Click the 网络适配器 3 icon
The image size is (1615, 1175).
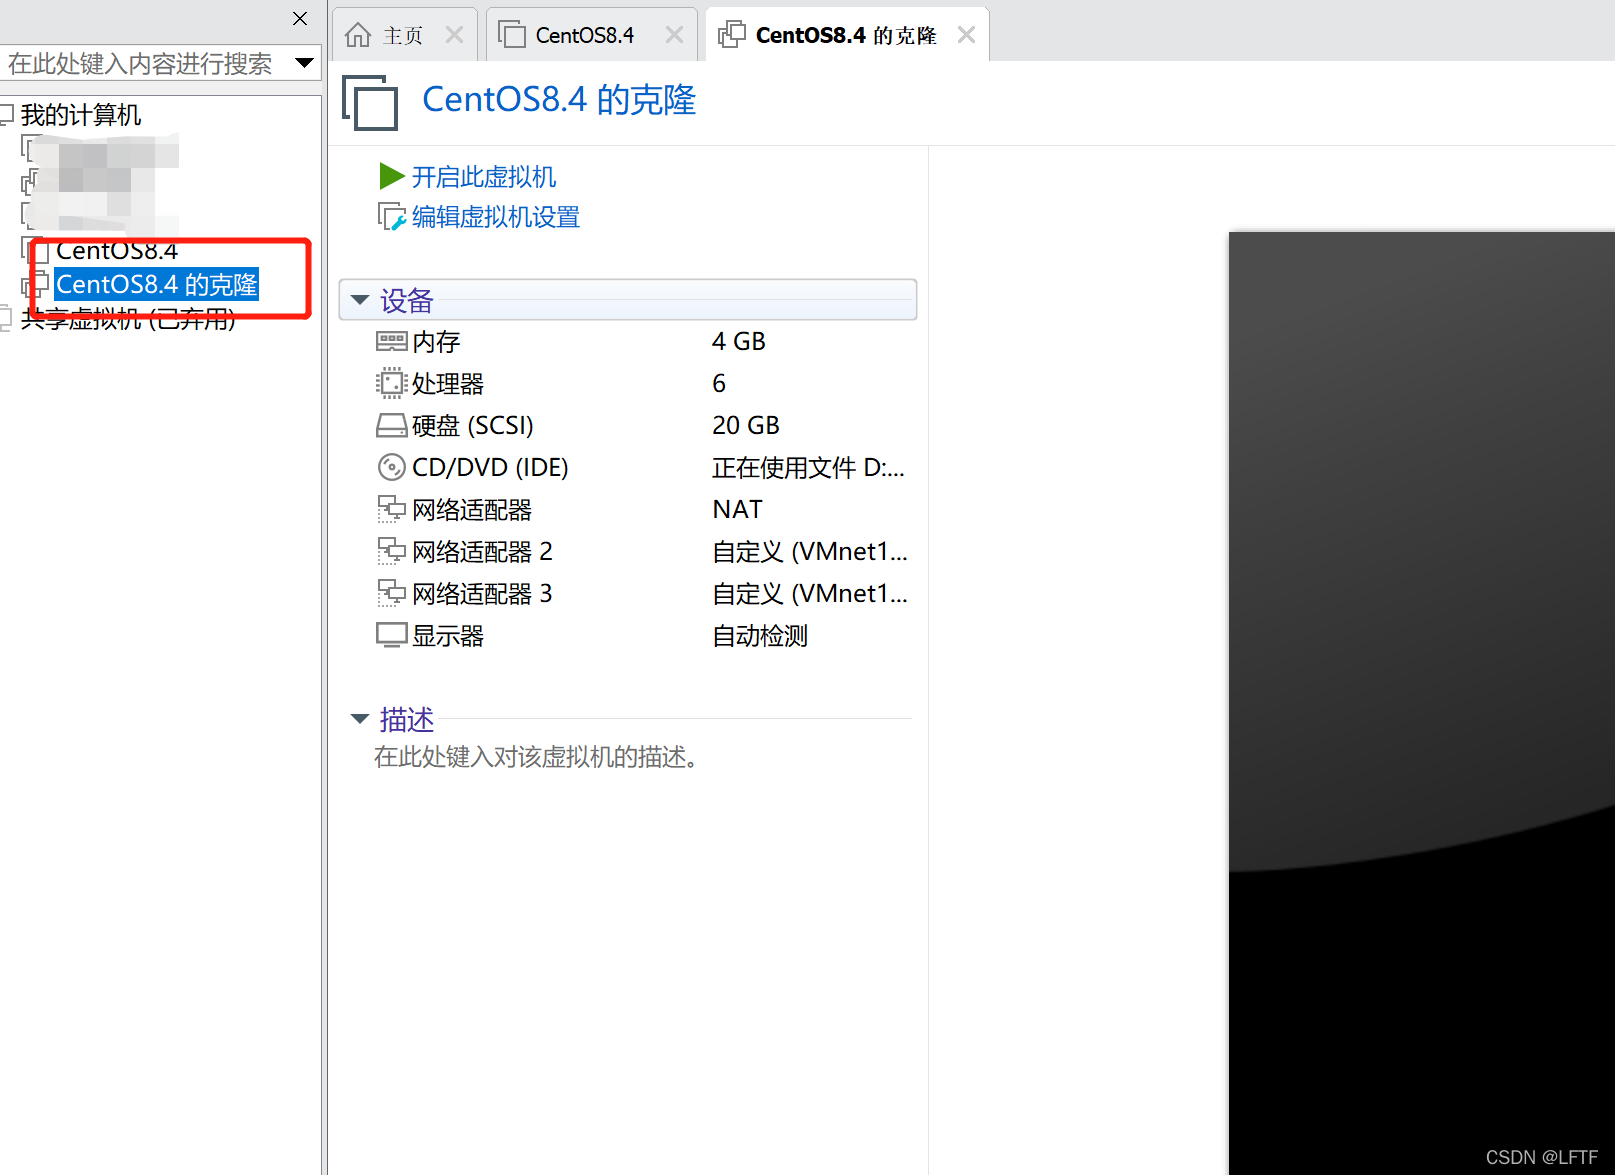(391, 594)
